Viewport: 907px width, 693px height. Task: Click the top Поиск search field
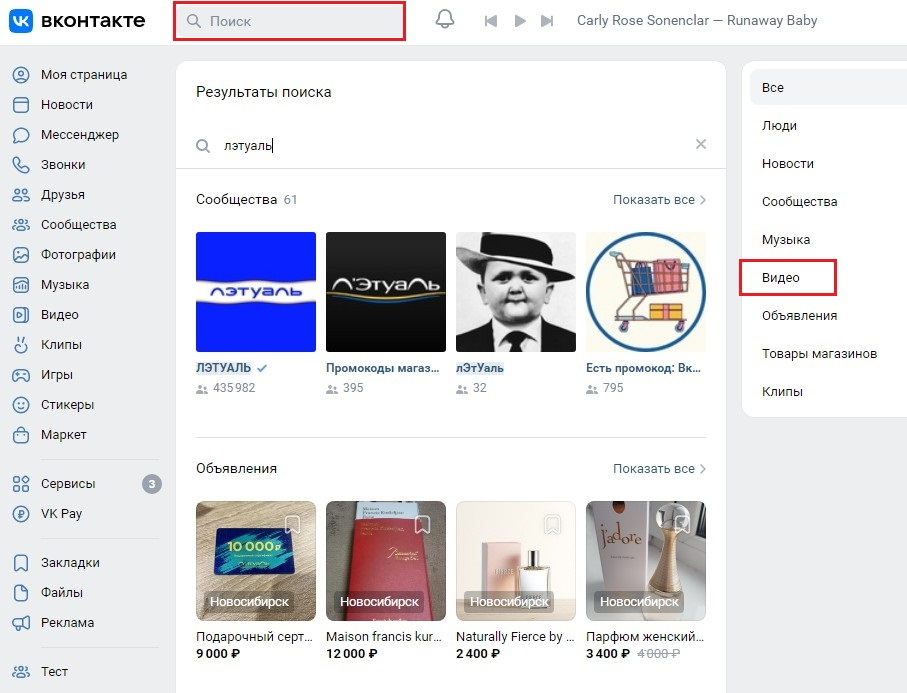tap(289, 21)
